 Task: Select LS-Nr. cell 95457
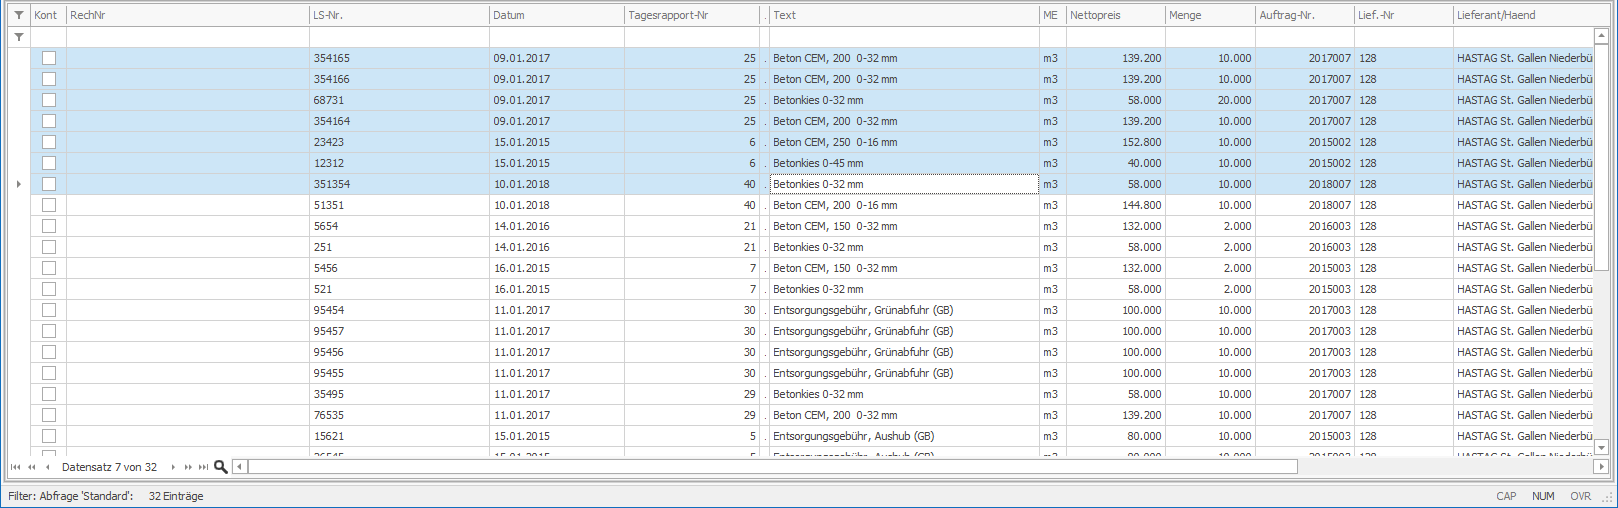[x=399, y=331]
